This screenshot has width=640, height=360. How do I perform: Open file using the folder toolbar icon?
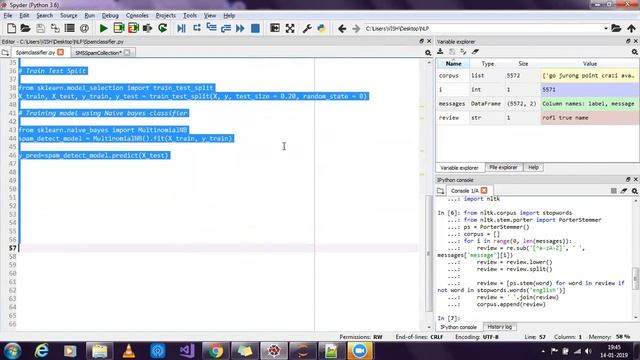click(25, 28)
